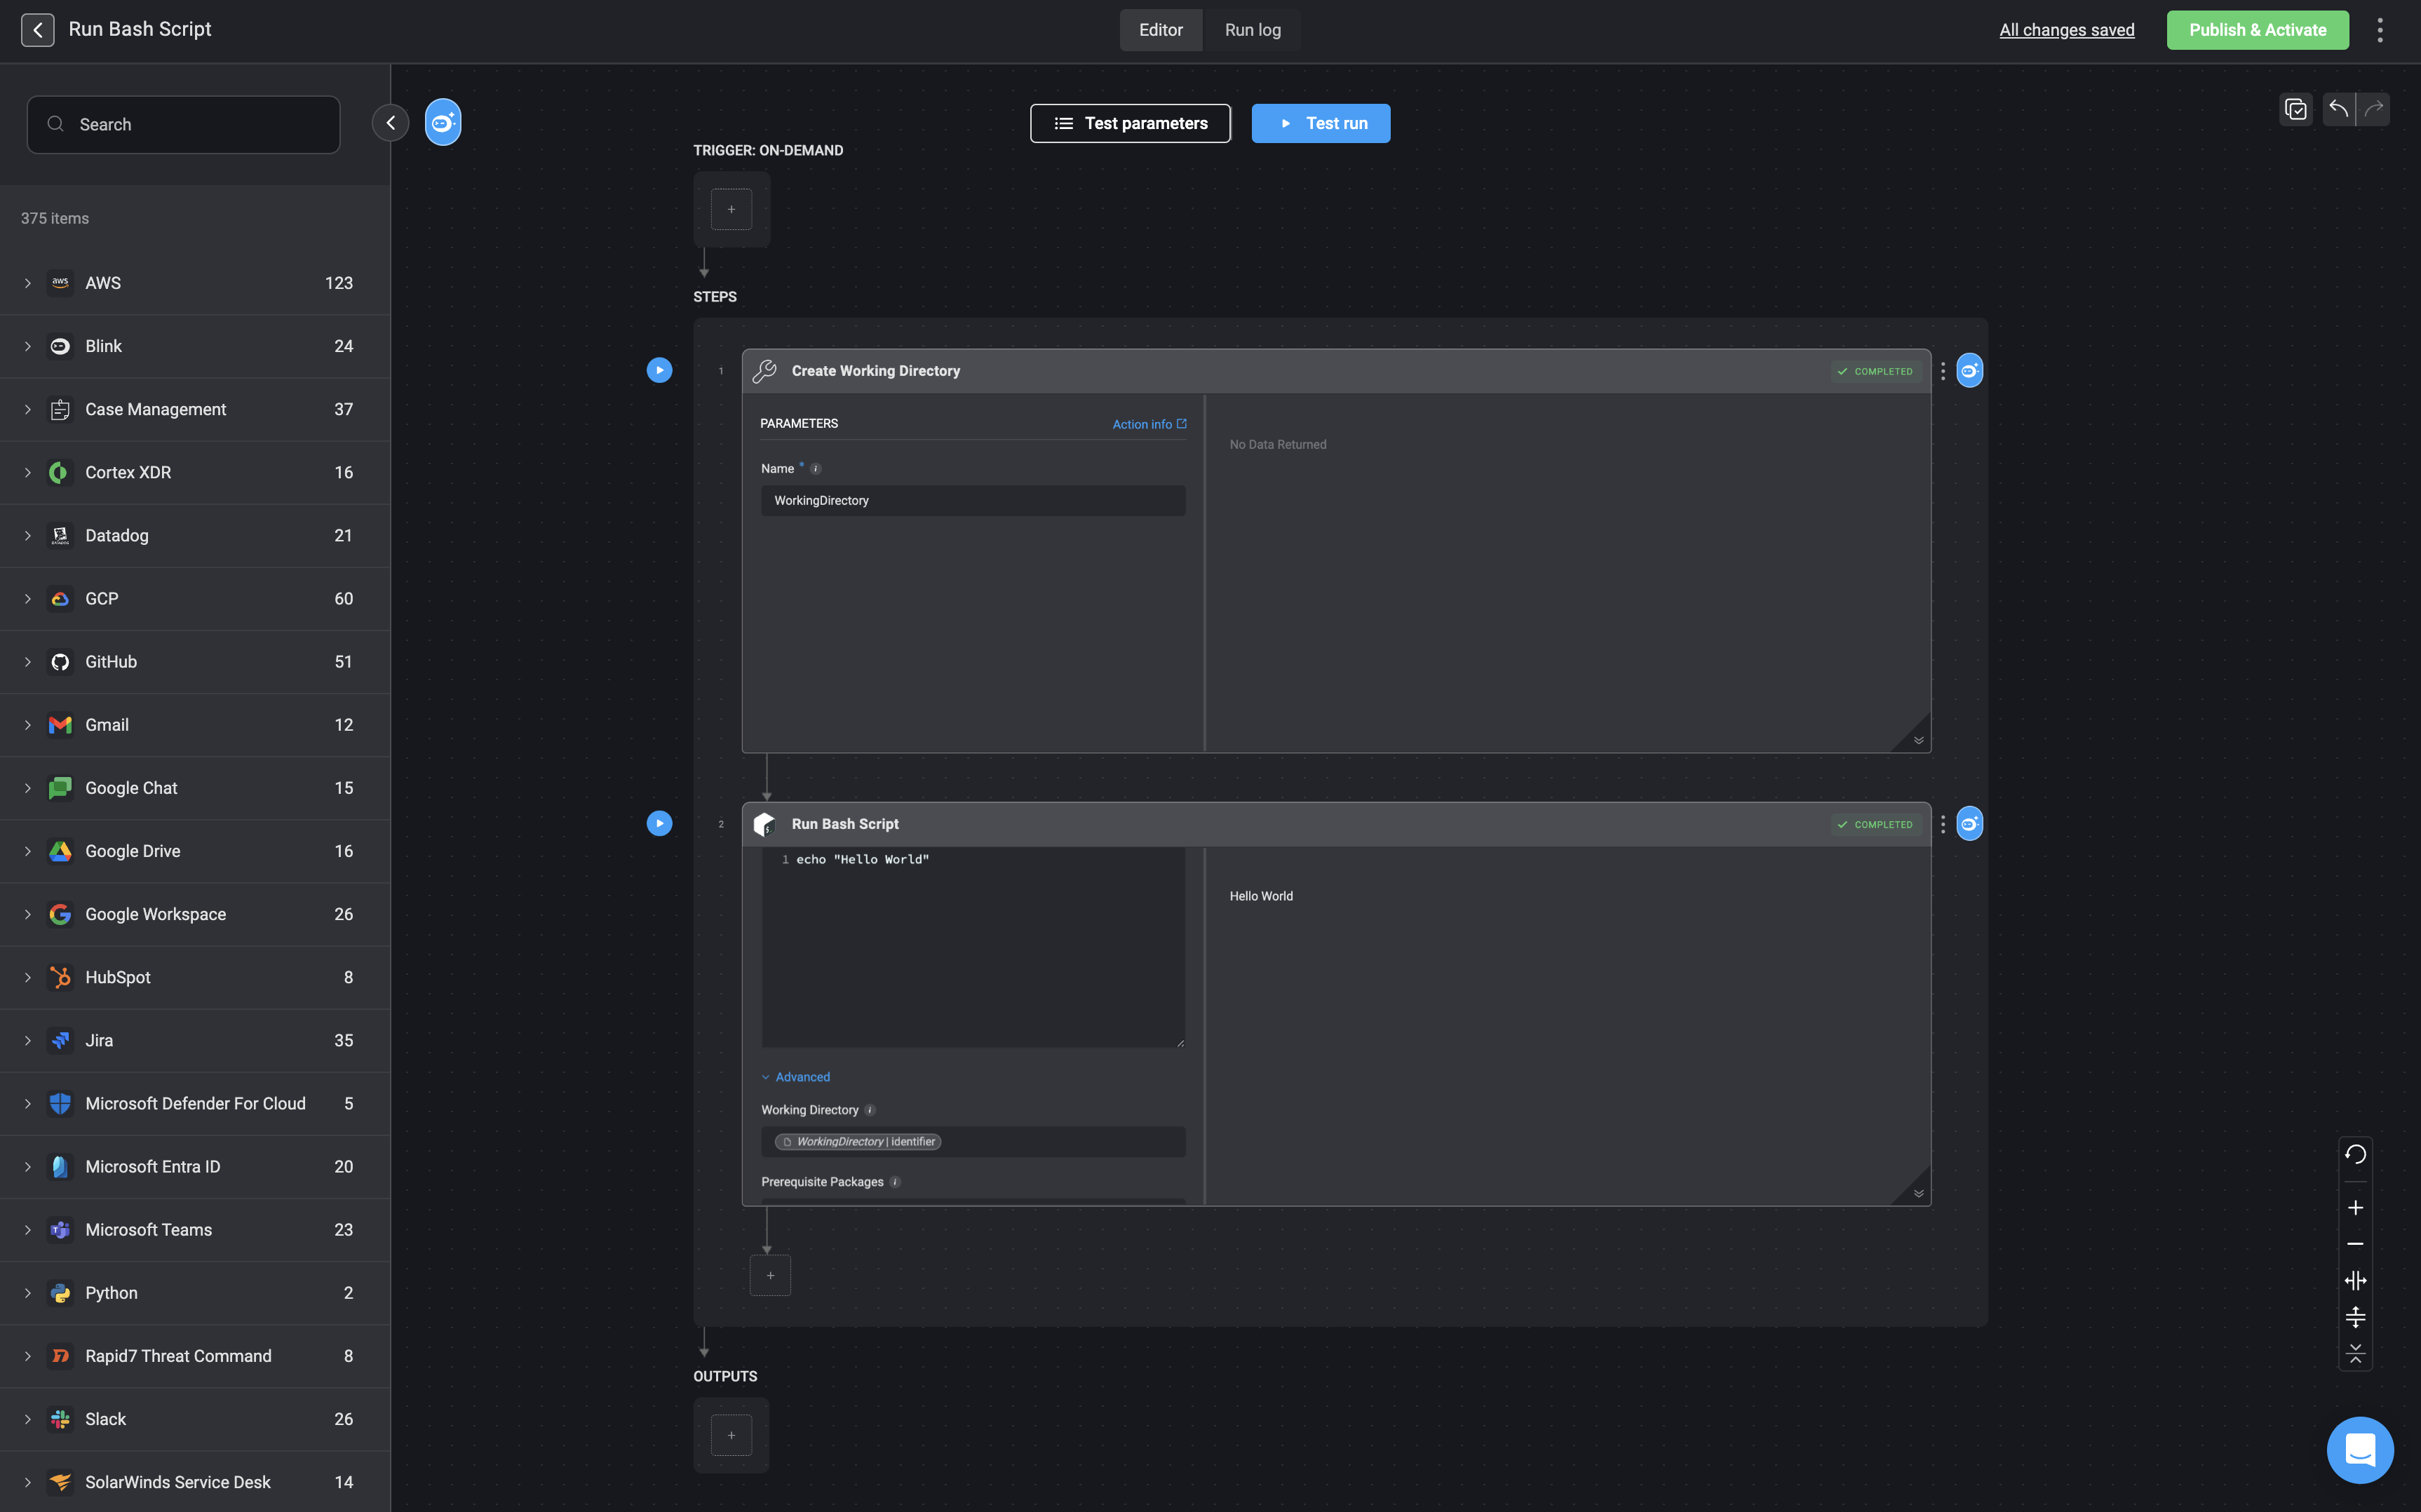Select the WorkingDirectory identifier variable chip
The image size is (2421, 1512).
click(x=858, y=1142)
